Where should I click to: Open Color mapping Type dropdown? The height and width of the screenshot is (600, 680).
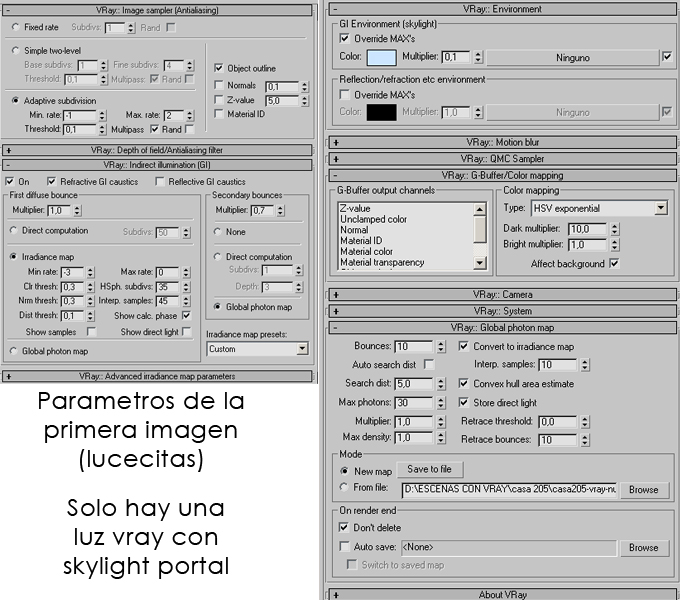point(599,208)
